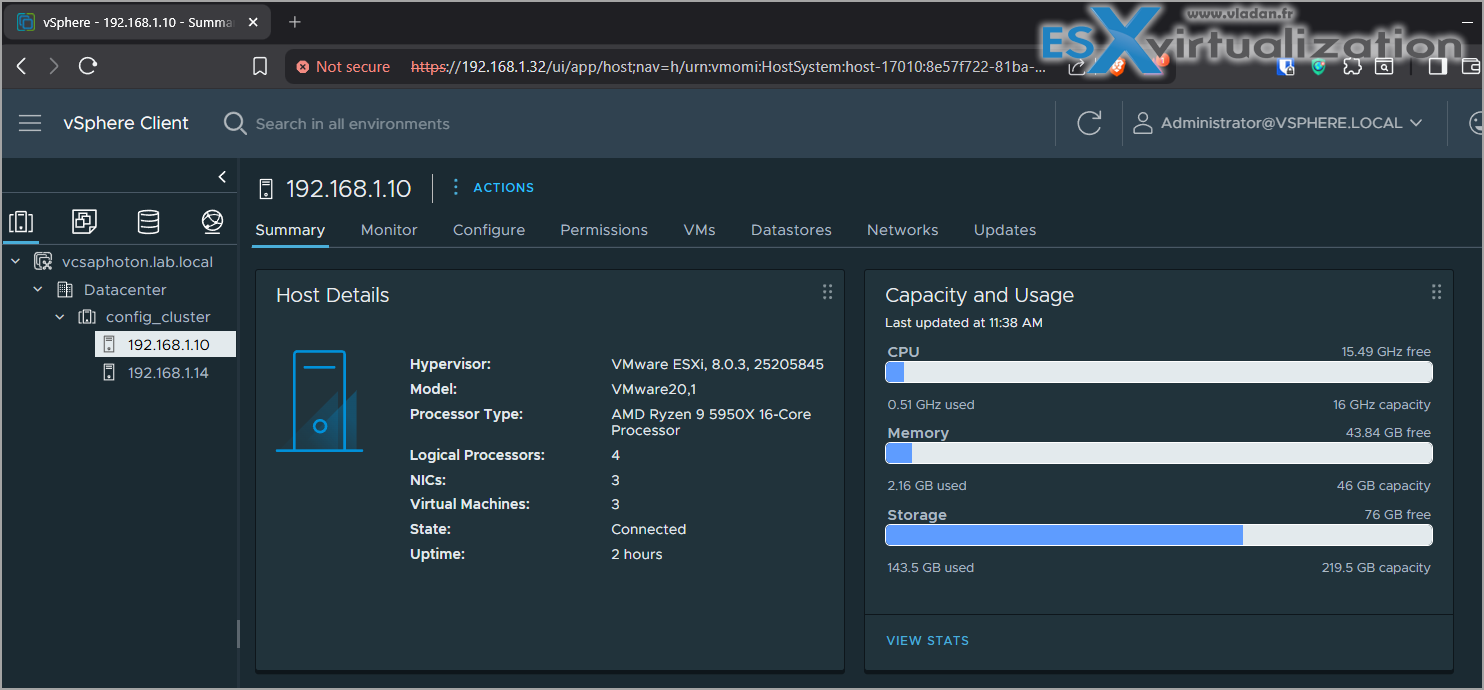Viewport: 1484px width, 690px height.
Task: Select host 192.168.1.14 in the tree
Action: (x=168, y=373)
